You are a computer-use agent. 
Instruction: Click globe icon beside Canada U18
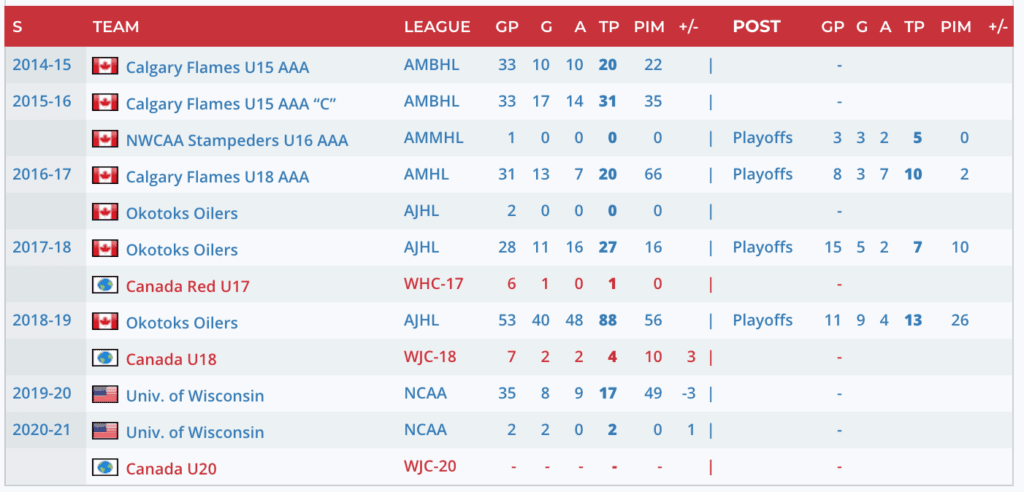coord(105,358)
